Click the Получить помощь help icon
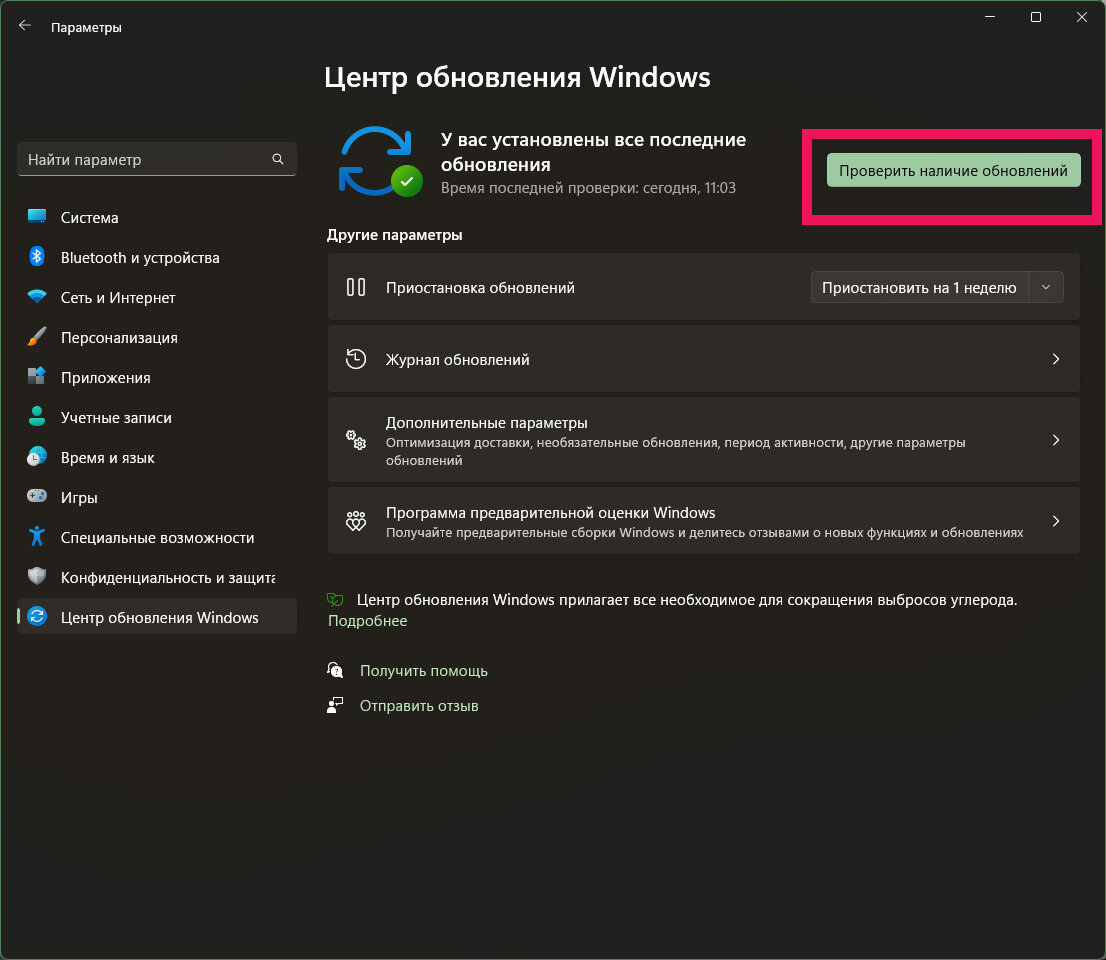 pos(335,670)
